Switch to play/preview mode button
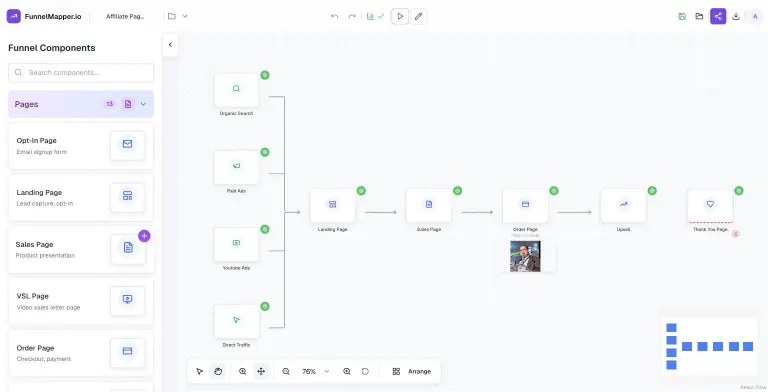Image resolution: width=768 pixels, height=392 pixels. point(400,16)
